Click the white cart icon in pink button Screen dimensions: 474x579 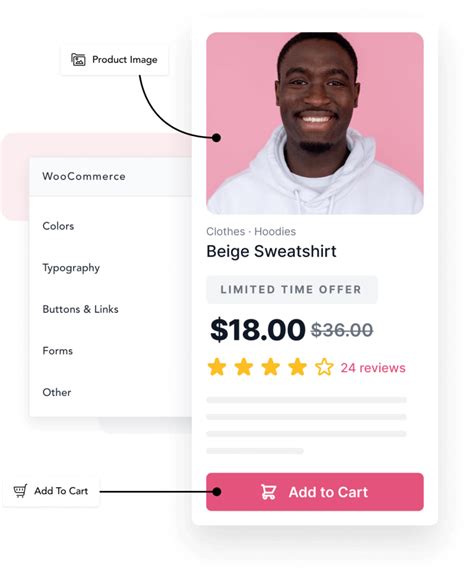[x=268, y=492]
